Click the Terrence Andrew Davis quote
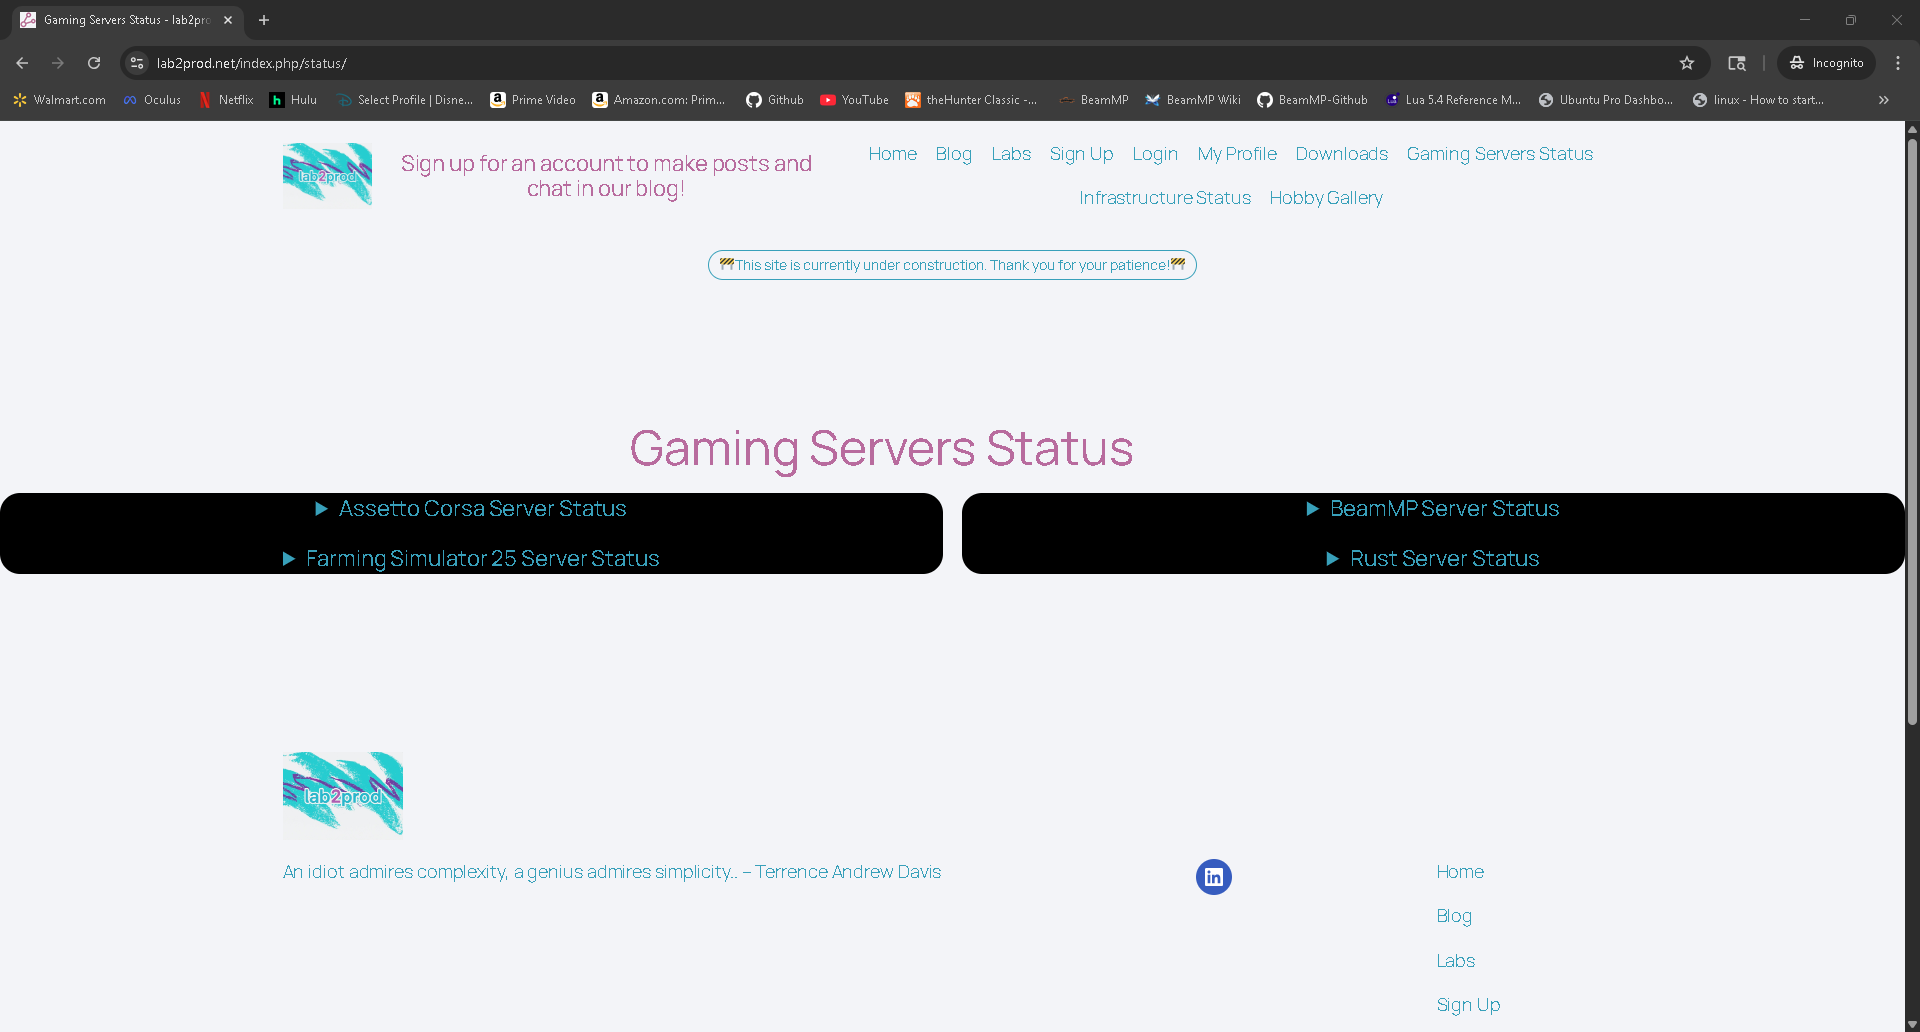Viewport: 1920px width, 1032px height. [x=612, y=872]
